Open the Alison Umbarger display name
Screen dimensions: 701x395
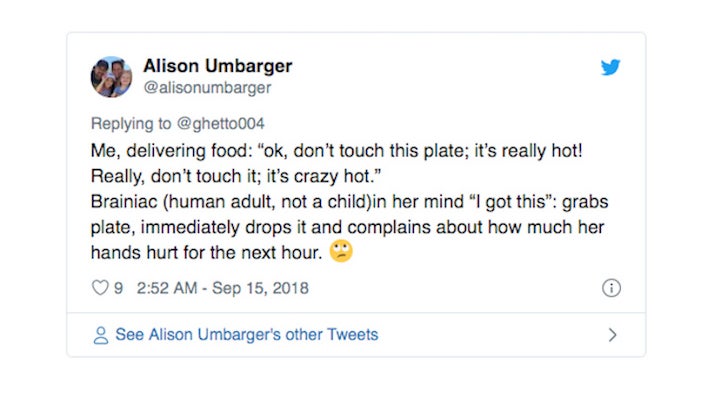[x=218, y=66]
